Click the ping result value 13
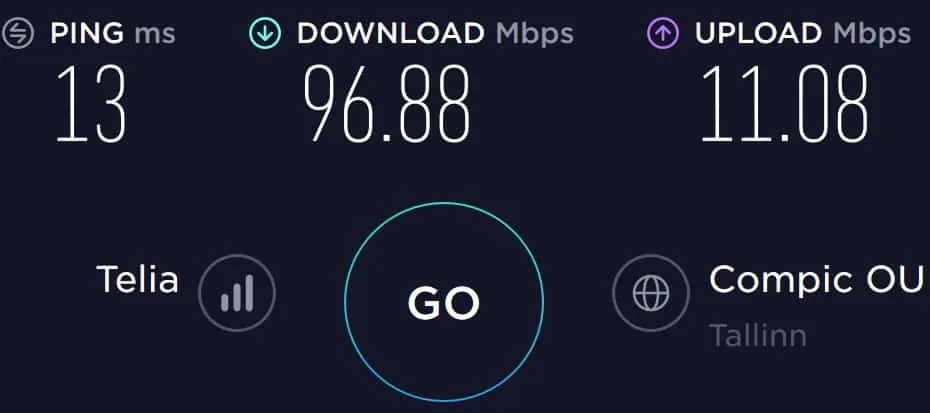Image resolution: width=930 pixels, height=413 pixels. coord(91,104)
